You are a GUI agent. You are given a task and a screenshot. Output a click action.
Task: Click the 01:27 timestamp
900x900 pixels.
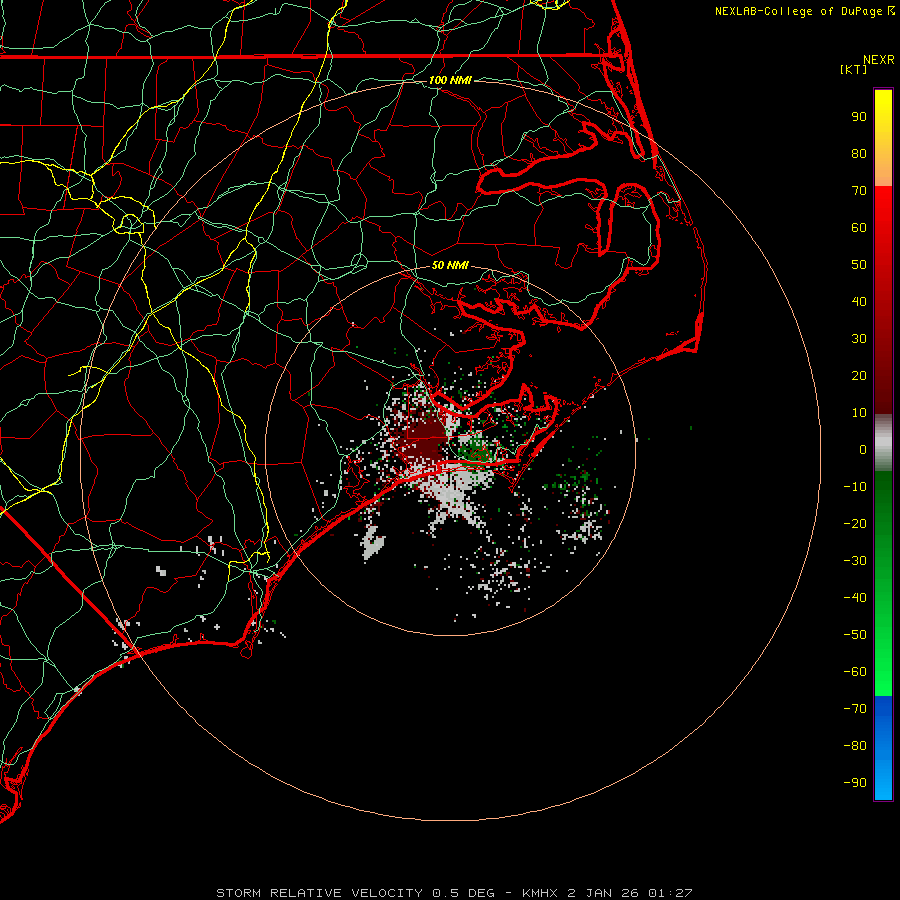pos(670,893)
